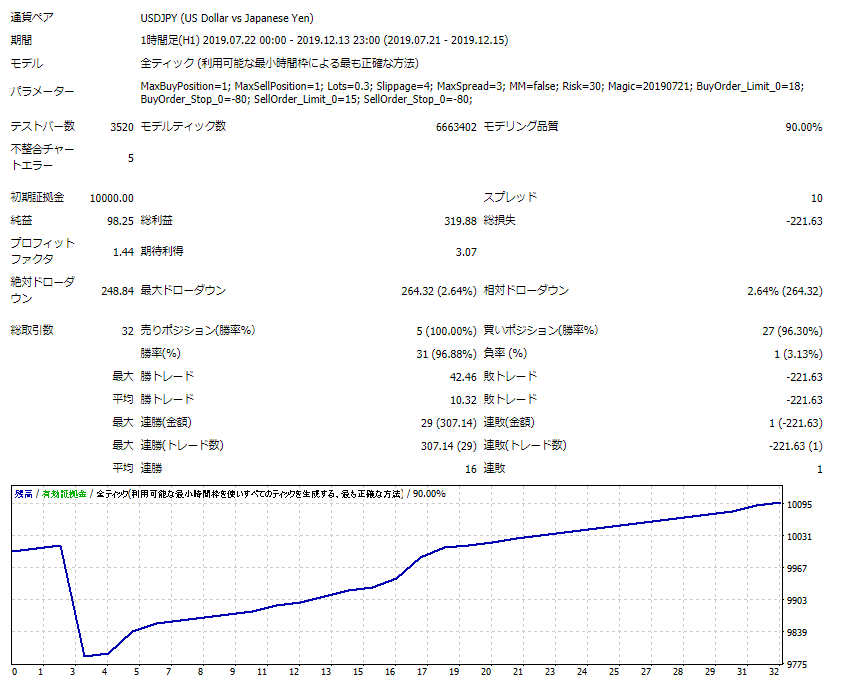The image size is (842, 684).
Task: Click the 勝率 value 31 (96.88%)
Action: [446, 354]
